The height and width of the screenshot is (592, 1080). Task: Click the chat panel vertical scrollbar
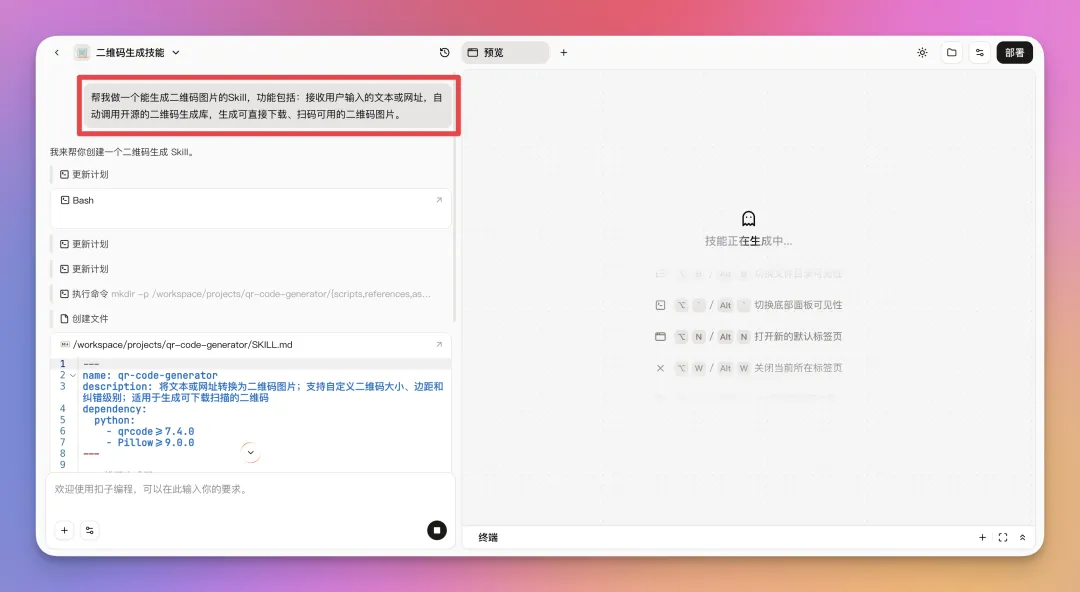click(454, 231)
